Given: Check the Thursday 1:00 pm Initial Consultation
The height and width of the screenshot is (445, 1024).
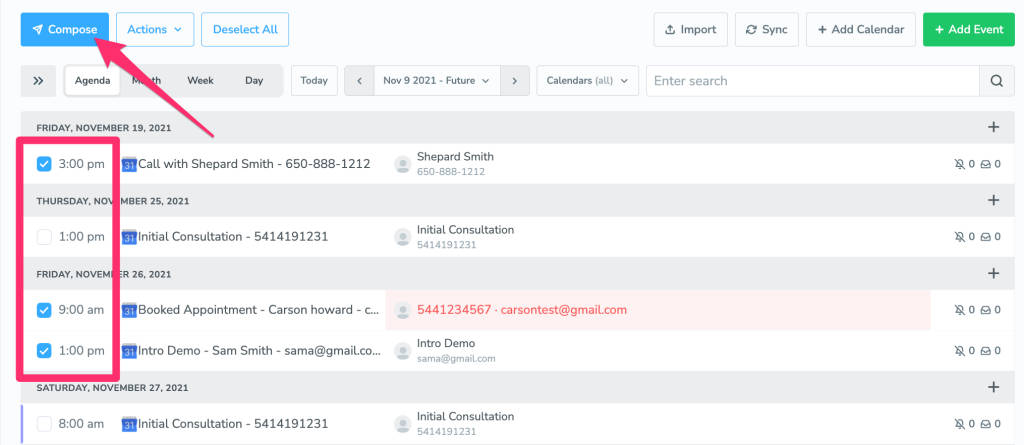Looking at the screenshot, I should coord(44,237).
